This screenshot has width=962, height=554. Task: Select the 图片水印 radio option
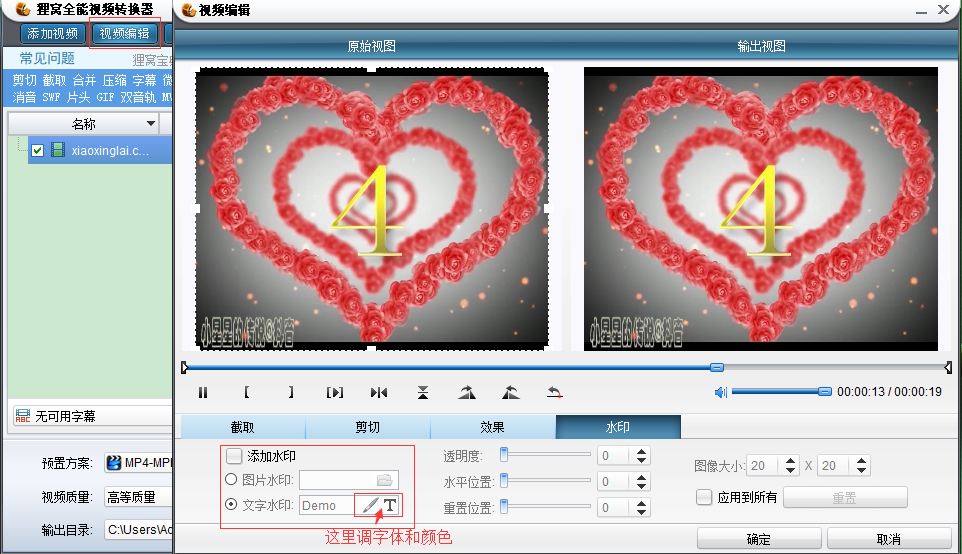pos(232,480)
